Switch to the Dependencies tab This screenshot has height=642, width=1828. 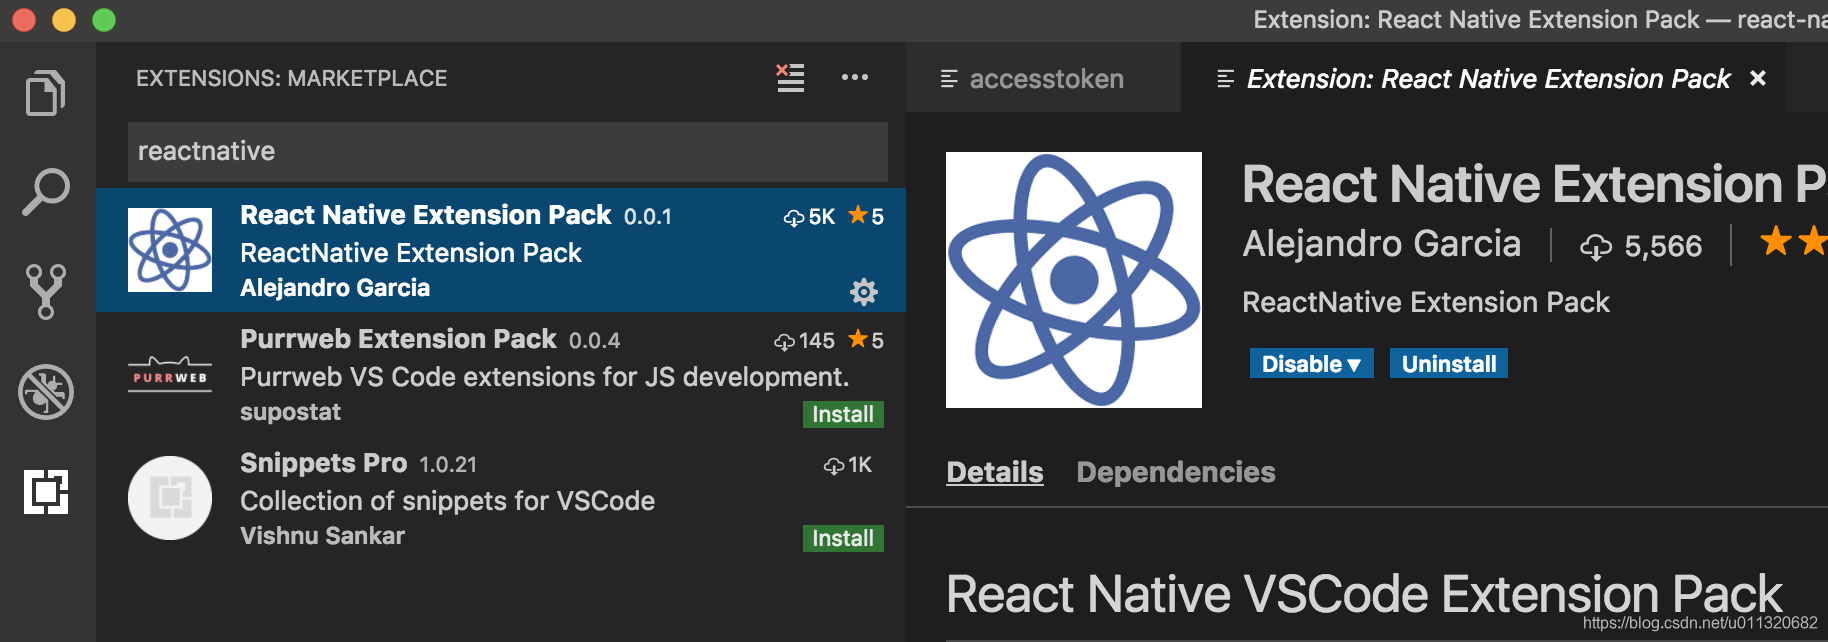[1176, 472]
